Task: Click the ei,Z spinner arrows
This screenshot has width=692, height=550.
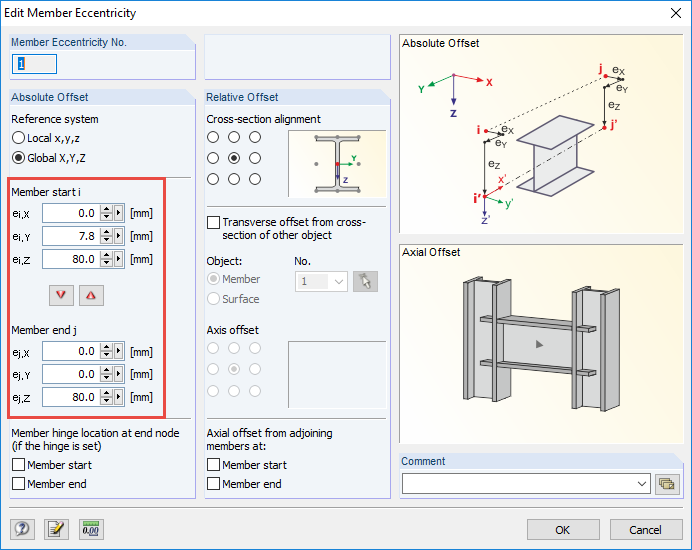Action: coord(106,259)
